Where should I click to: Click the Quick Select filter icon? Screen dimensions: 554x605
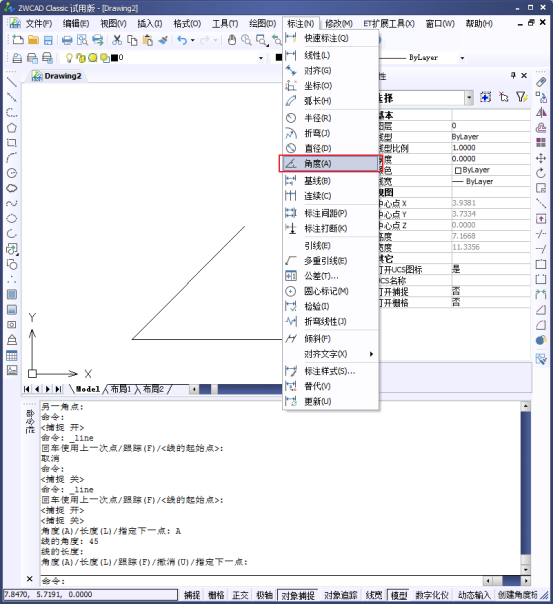click(x=522, y=97)
